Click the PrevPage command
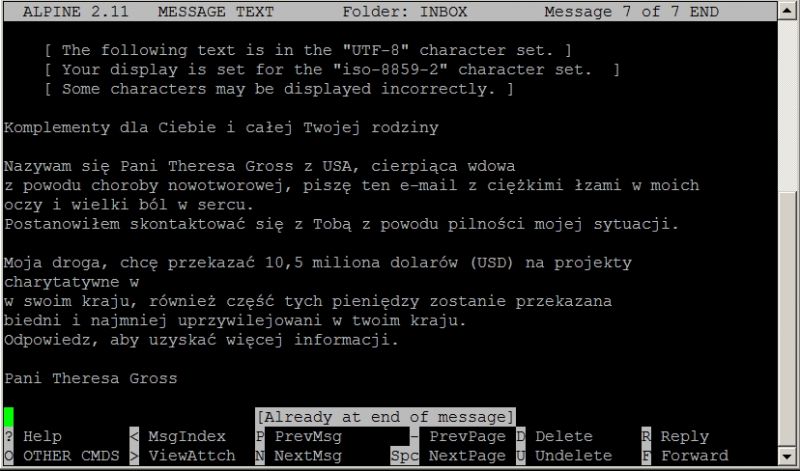 point(467,436)
